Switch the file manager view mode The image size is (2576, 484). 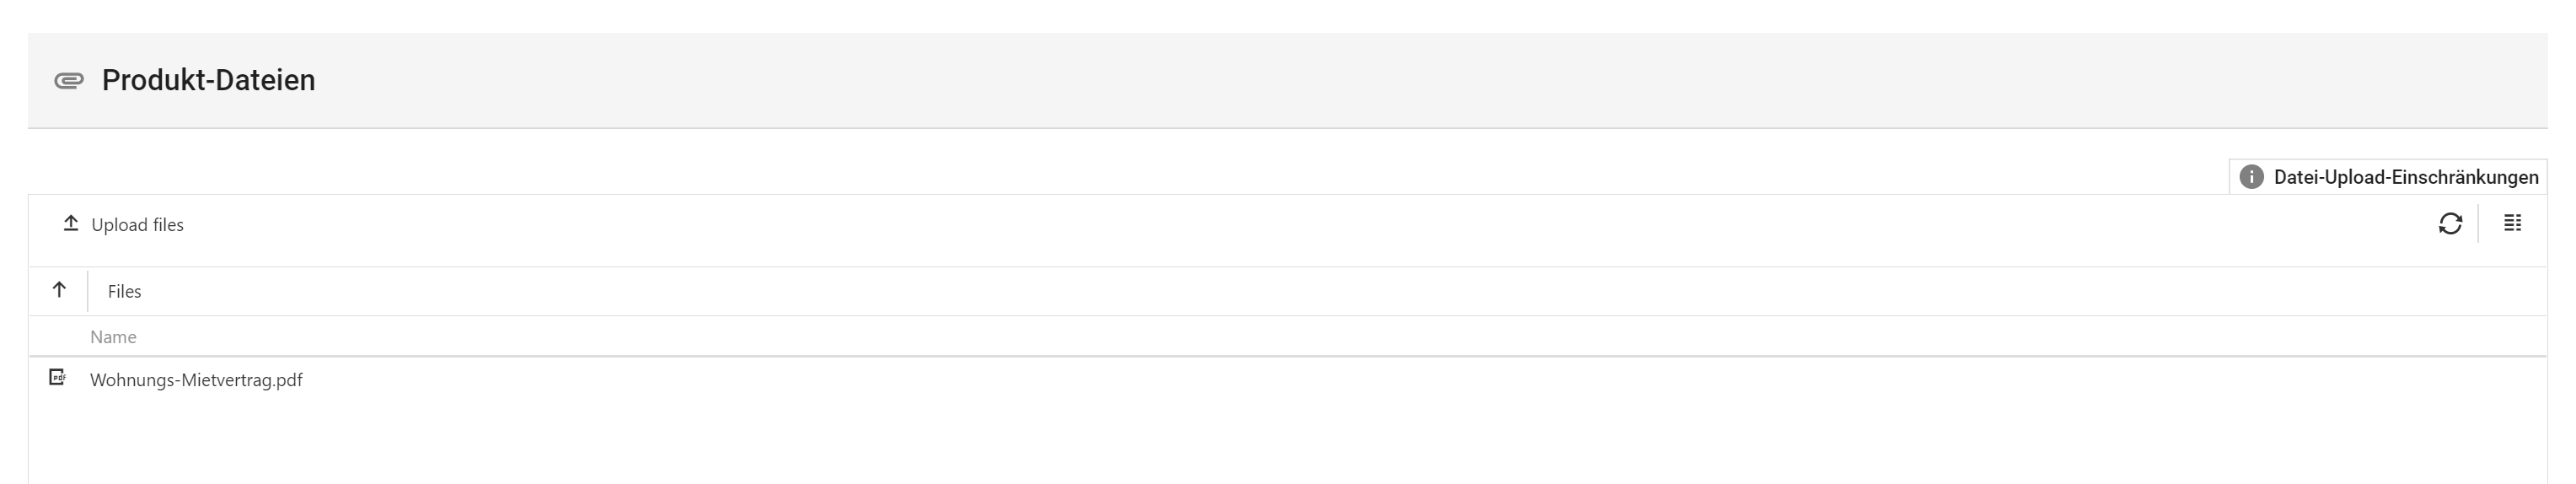click(2512, 224)
